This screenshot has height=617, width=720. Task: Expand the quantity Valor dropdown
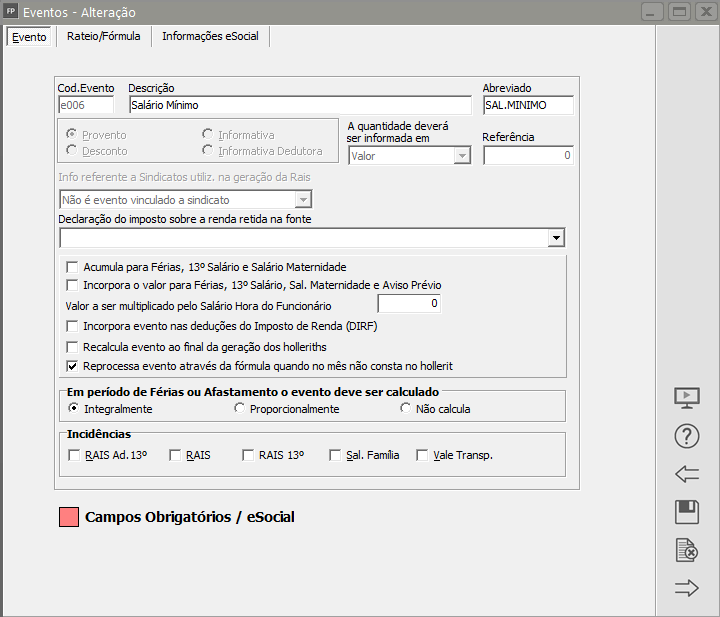click(461, 156)
